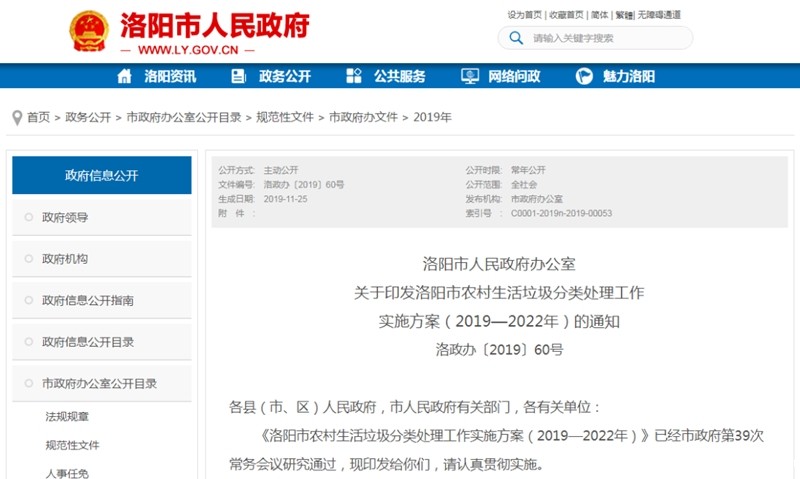The image size is (800, 479).
Task: Go to 市政府办文件 in breadcrumb
Action: pyautogui.click(x=363, y=117)
